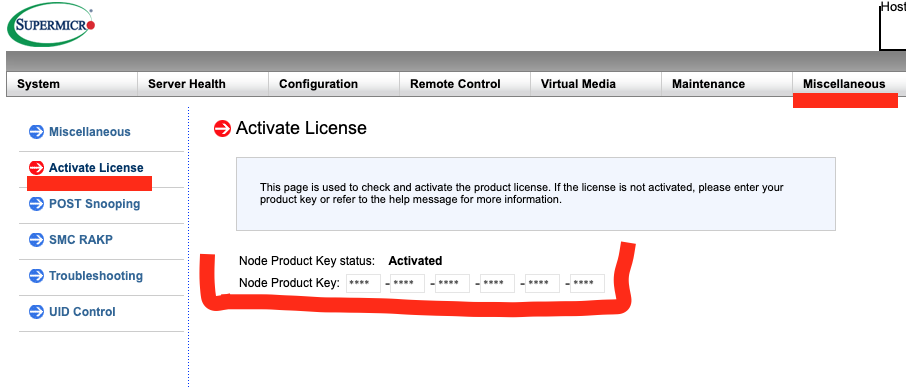Click arrow icon beside Troubleshooting
Image resolution: width=906 pixels, height=388 pixels.
click(x=36, y=276)
